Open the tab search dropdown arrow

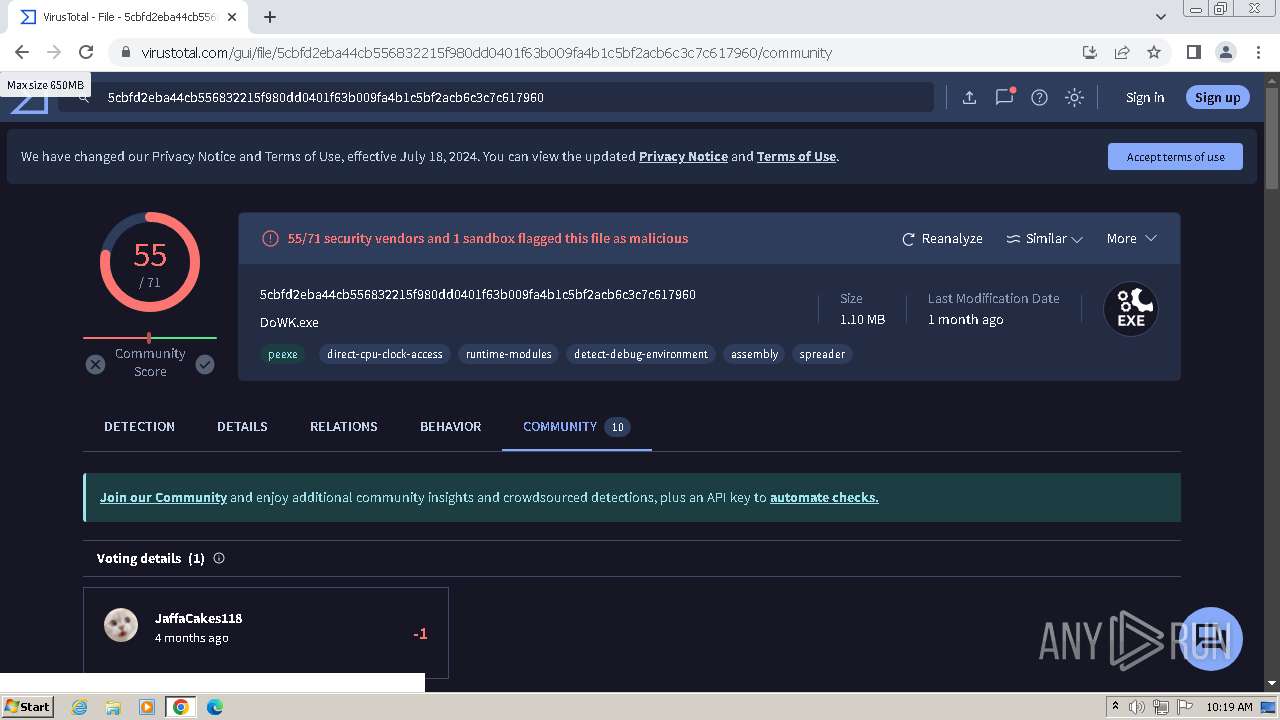pos(1160,17)
